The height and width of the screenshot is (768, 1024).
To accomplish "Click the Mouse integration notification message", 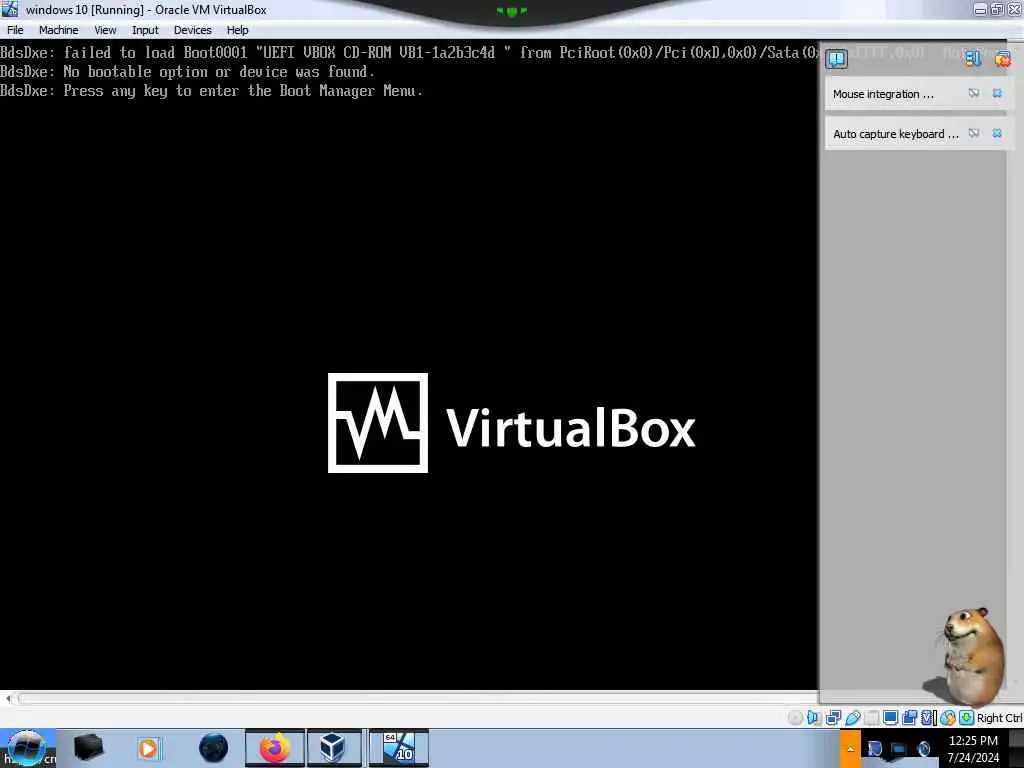I will coord(883,94).
